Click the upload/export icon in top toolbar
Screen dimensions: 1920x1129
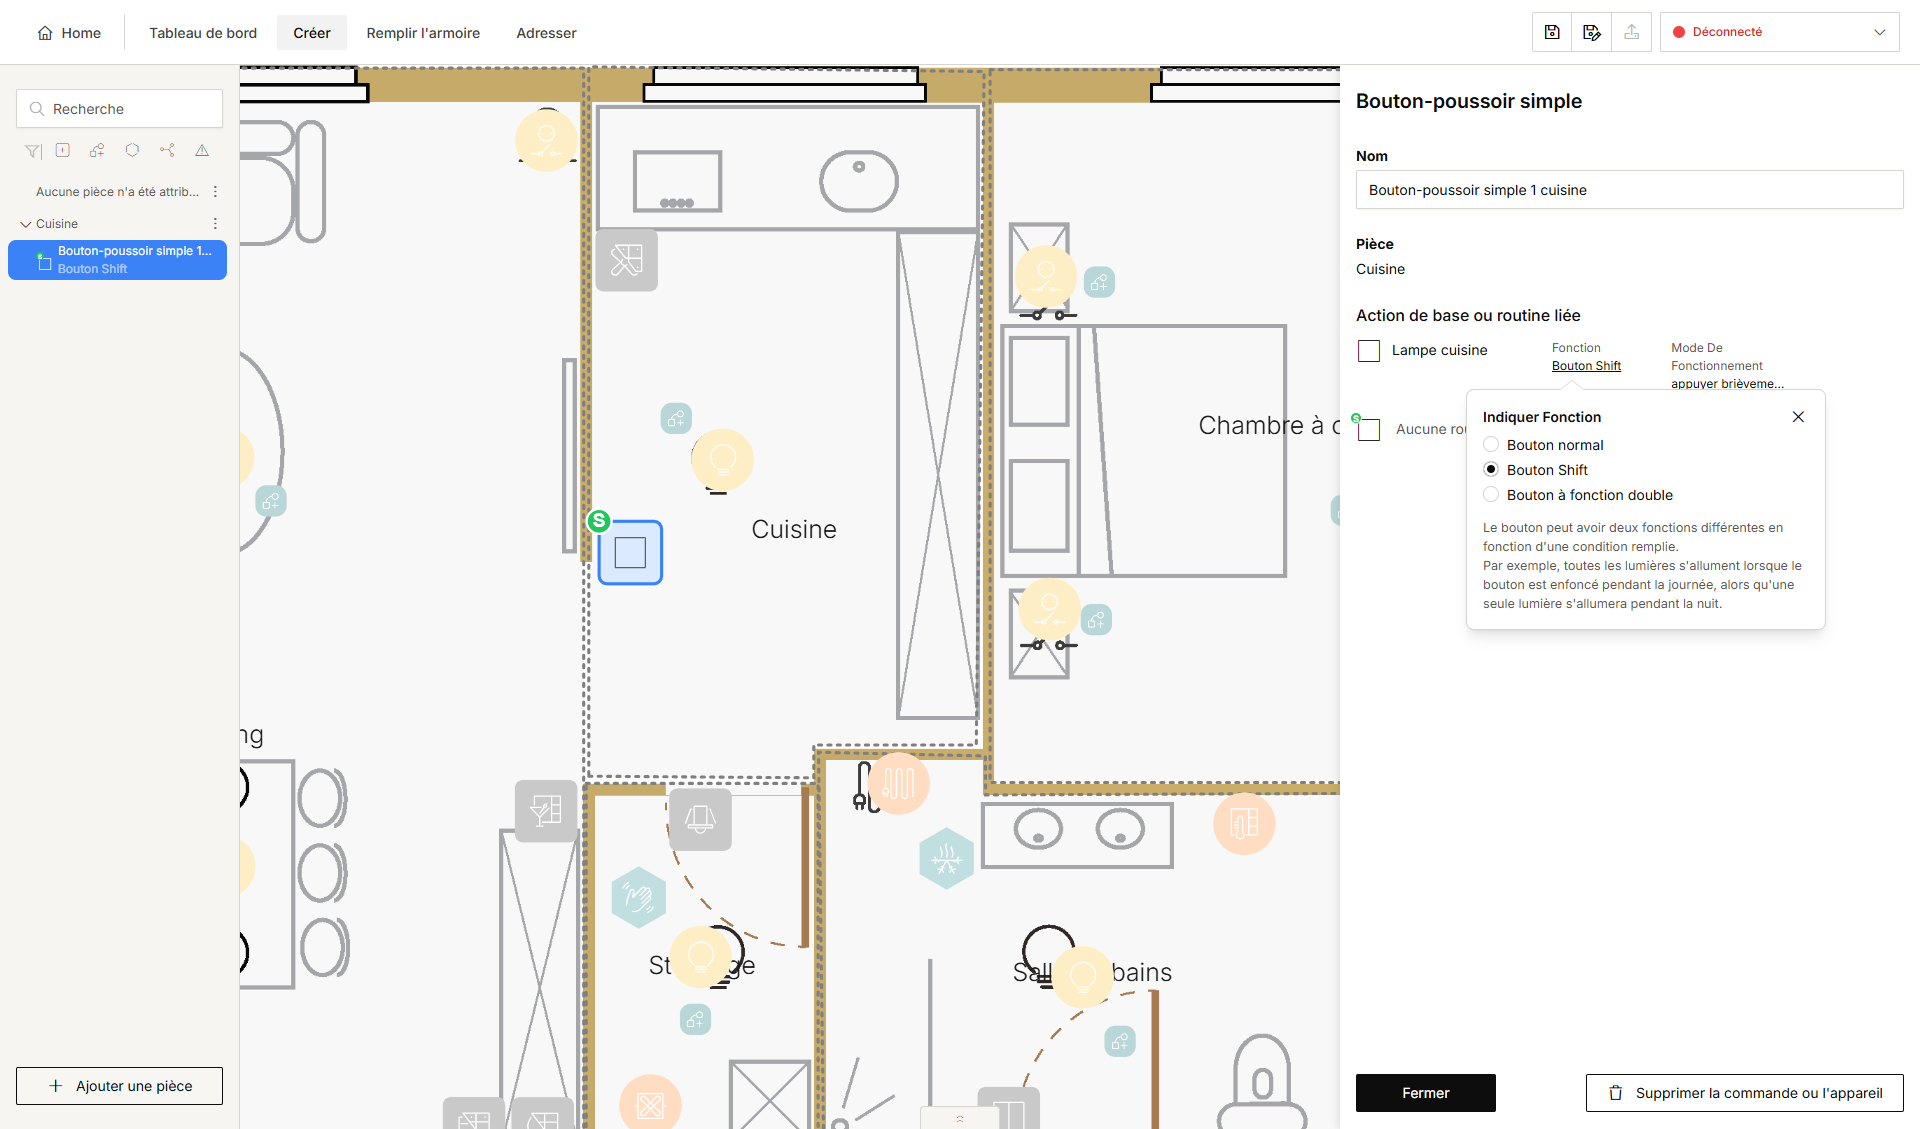point(1632,32)
